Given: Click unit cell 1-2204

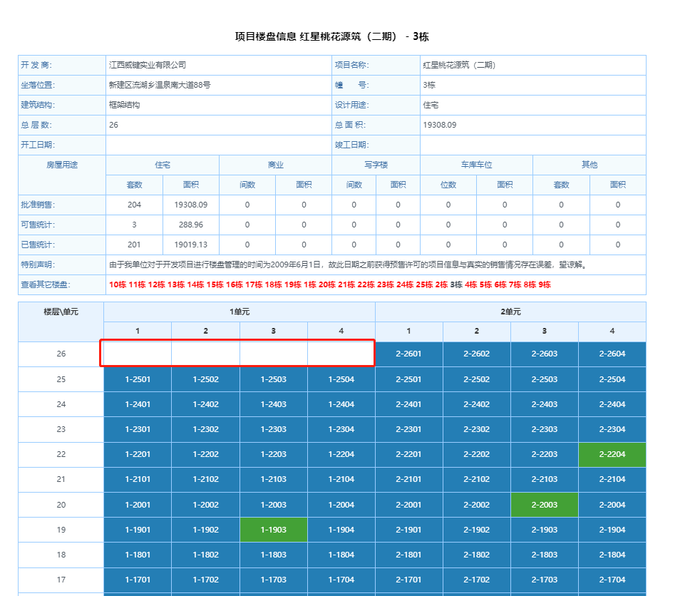Looking at the screenshot, I should (x=341, y=454).
